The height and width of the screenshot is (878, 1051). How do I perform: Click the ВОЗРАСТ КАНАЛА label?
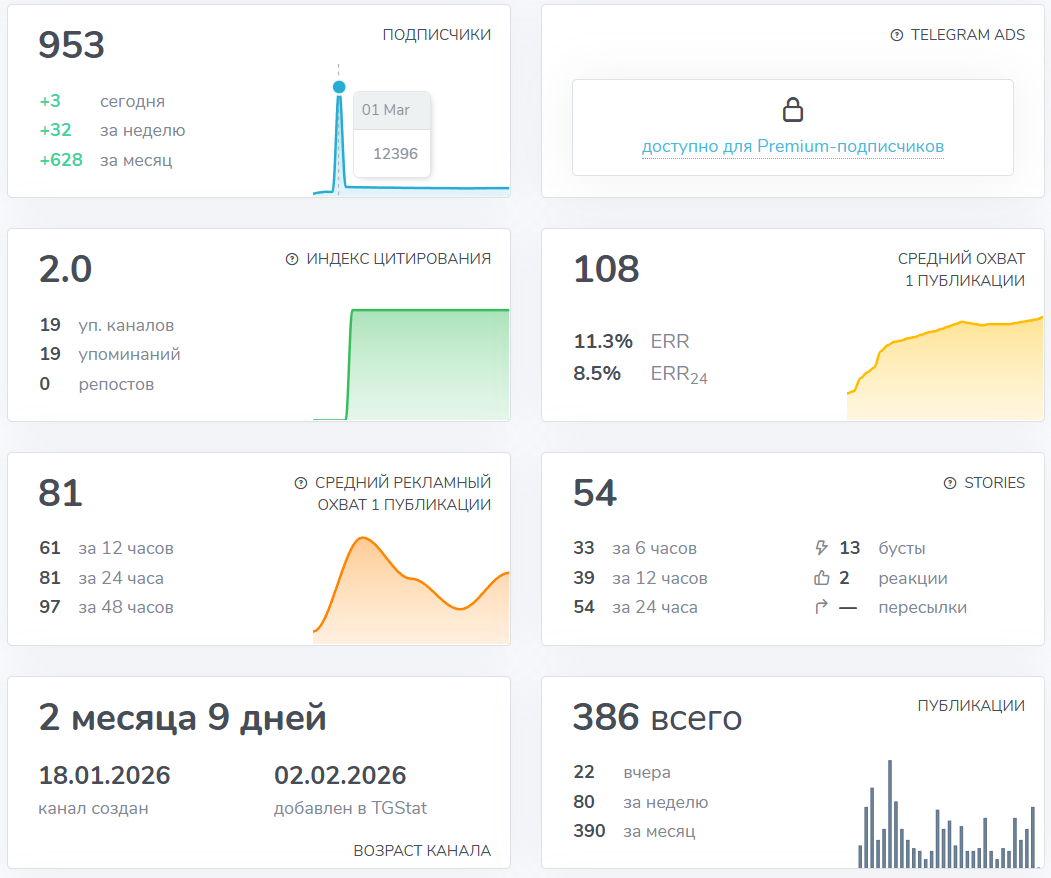click(x=421, y=851)
